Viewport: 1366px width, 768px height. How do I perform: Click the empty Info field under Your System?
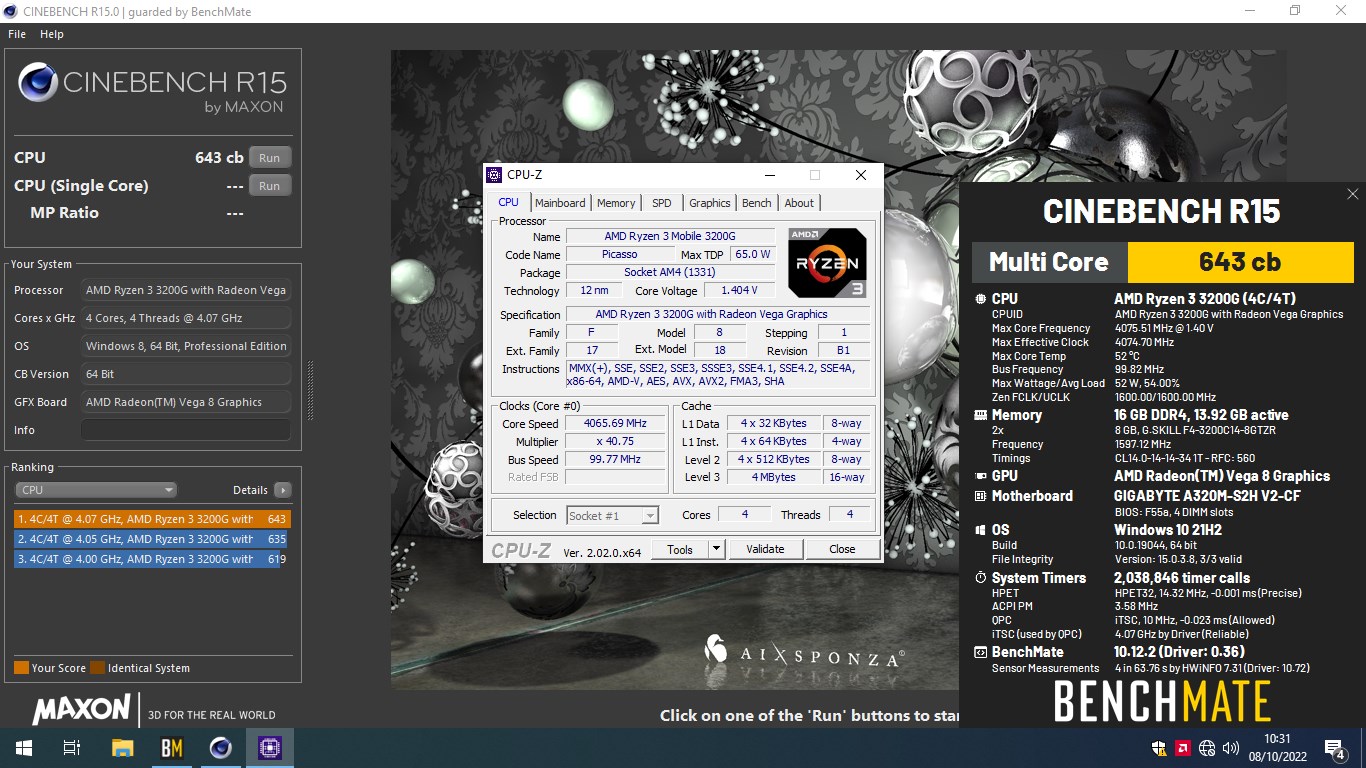(x=186, y=430)
